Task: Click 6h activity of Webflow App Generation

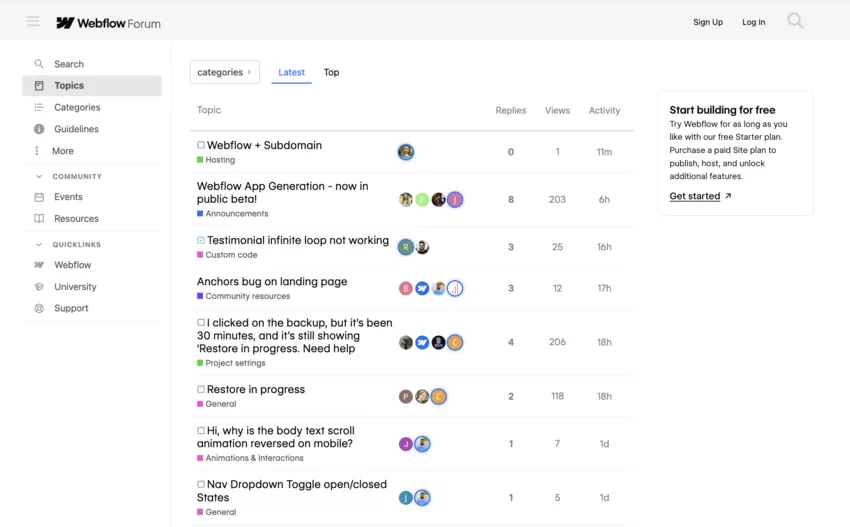Action: tap(604, 200)
